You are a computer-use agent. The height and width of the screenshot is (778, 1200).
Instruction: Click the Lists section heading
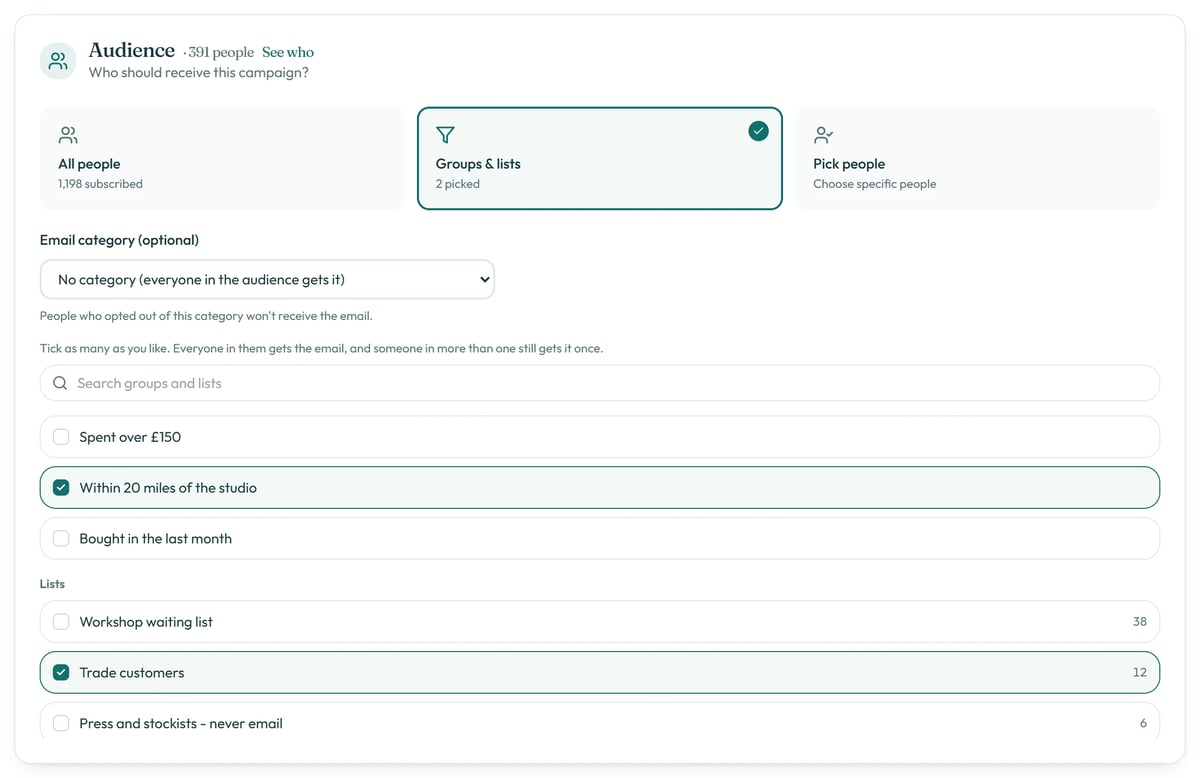52,584
